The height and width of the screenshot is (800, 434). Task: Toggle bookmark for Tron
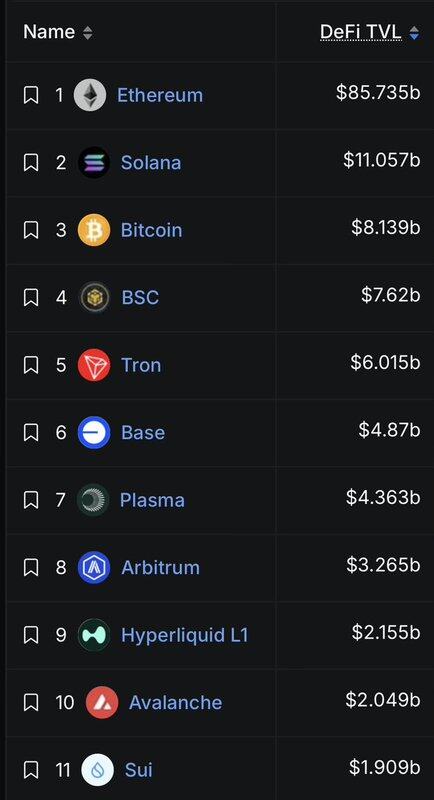pos(31,365)
